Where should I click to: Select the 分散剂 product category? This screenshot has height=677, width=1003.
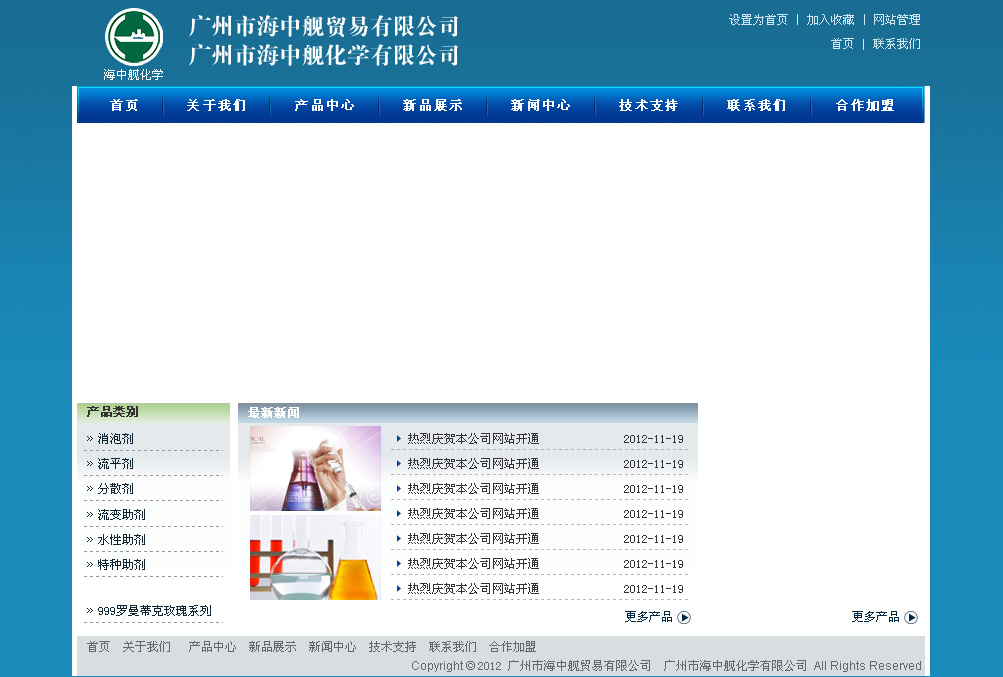click(115, 489)
